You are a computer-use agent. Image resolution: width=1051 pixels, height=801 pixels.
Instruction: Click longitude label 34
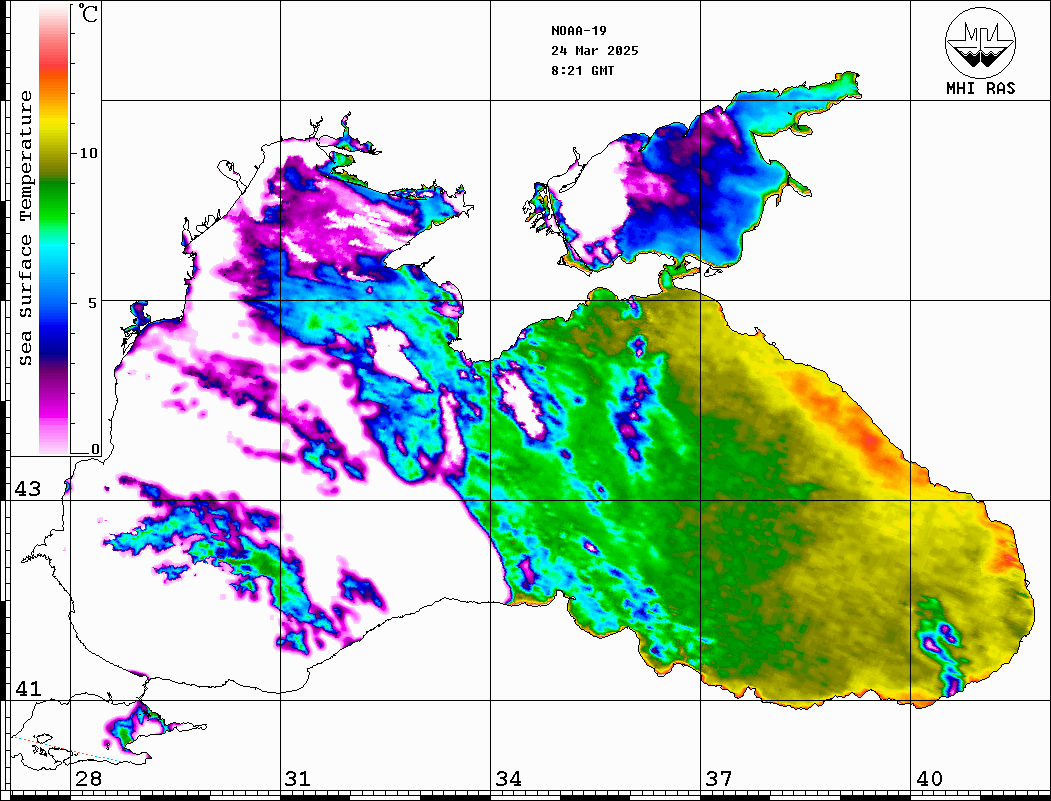[509, 779]
